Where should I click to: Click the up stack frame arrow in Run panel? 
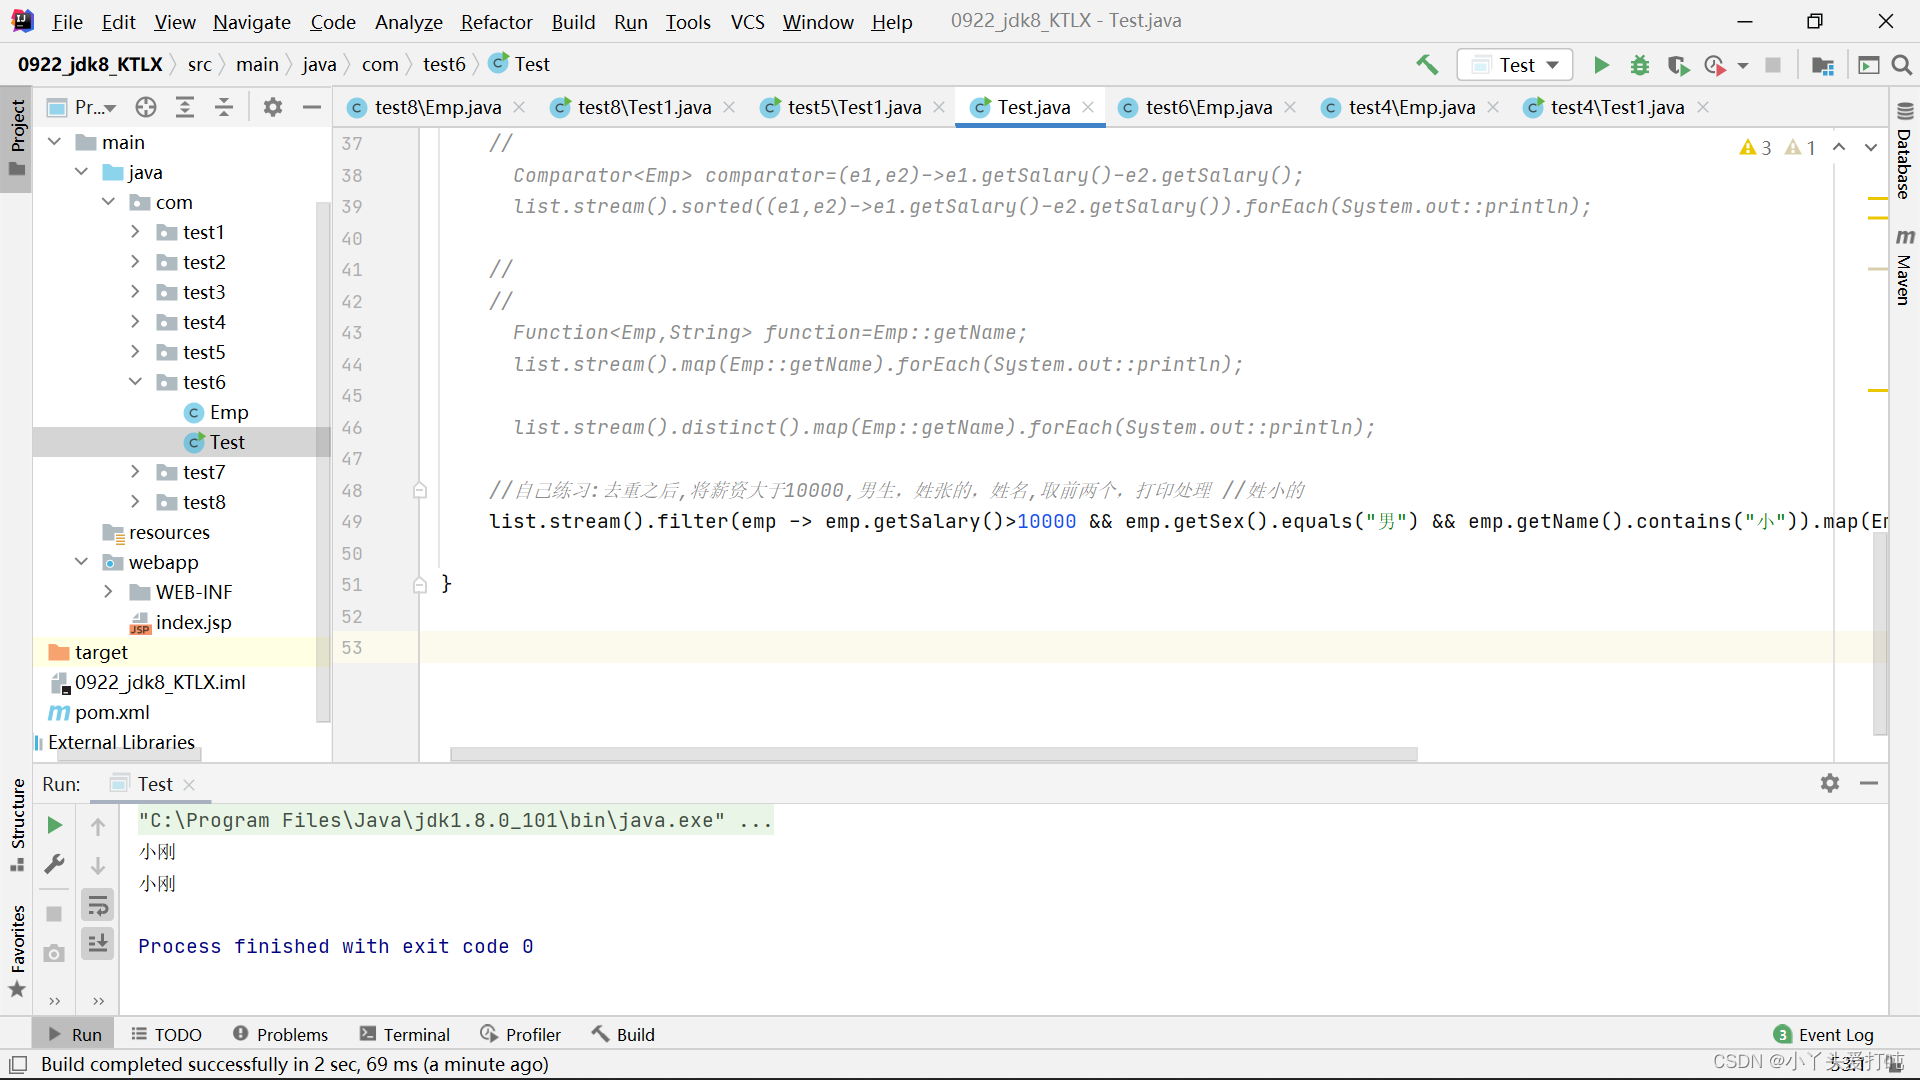coord(98,826)
